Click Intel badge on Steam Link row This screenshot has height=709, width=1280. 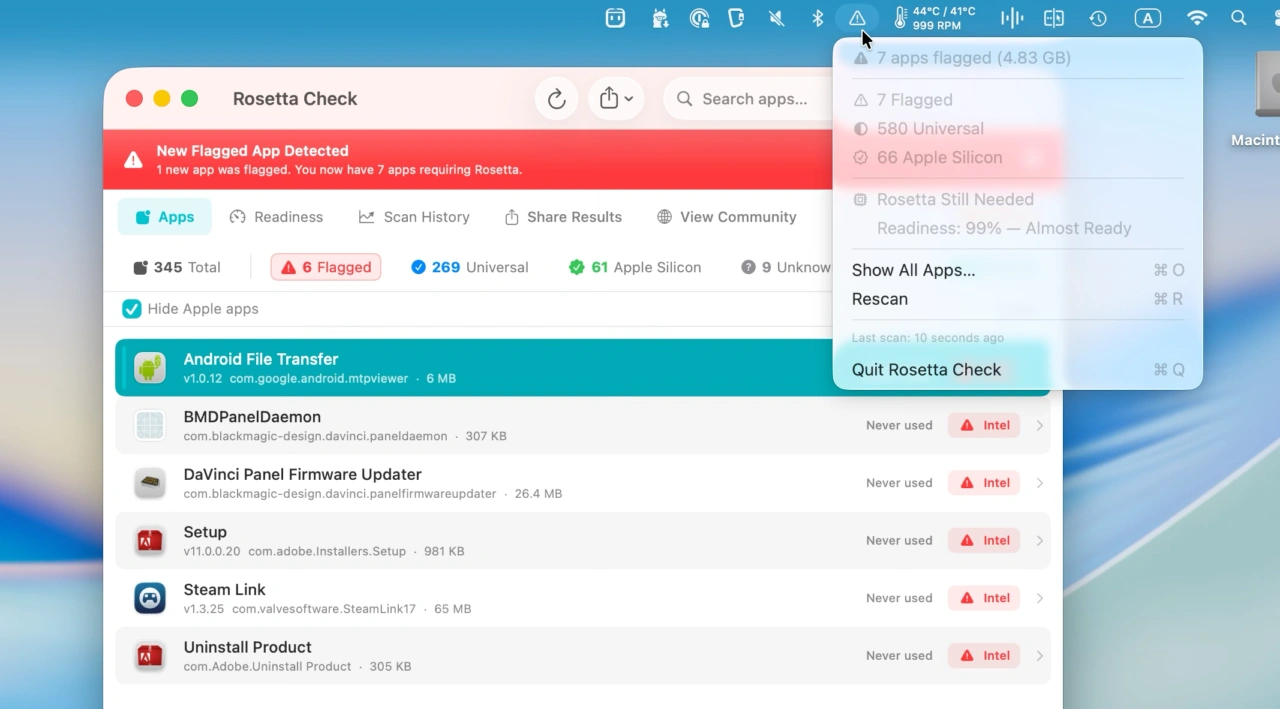tap(985, 598)
